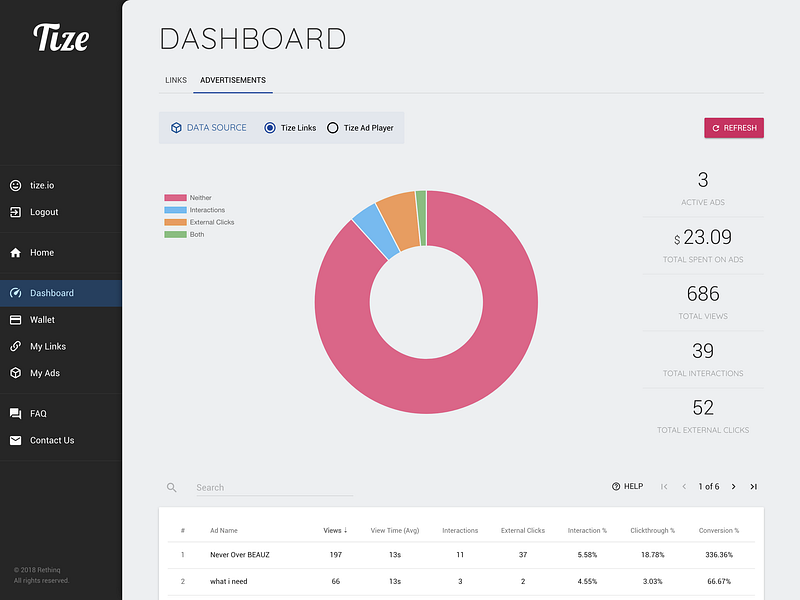Click the red Refresh button

734,128
